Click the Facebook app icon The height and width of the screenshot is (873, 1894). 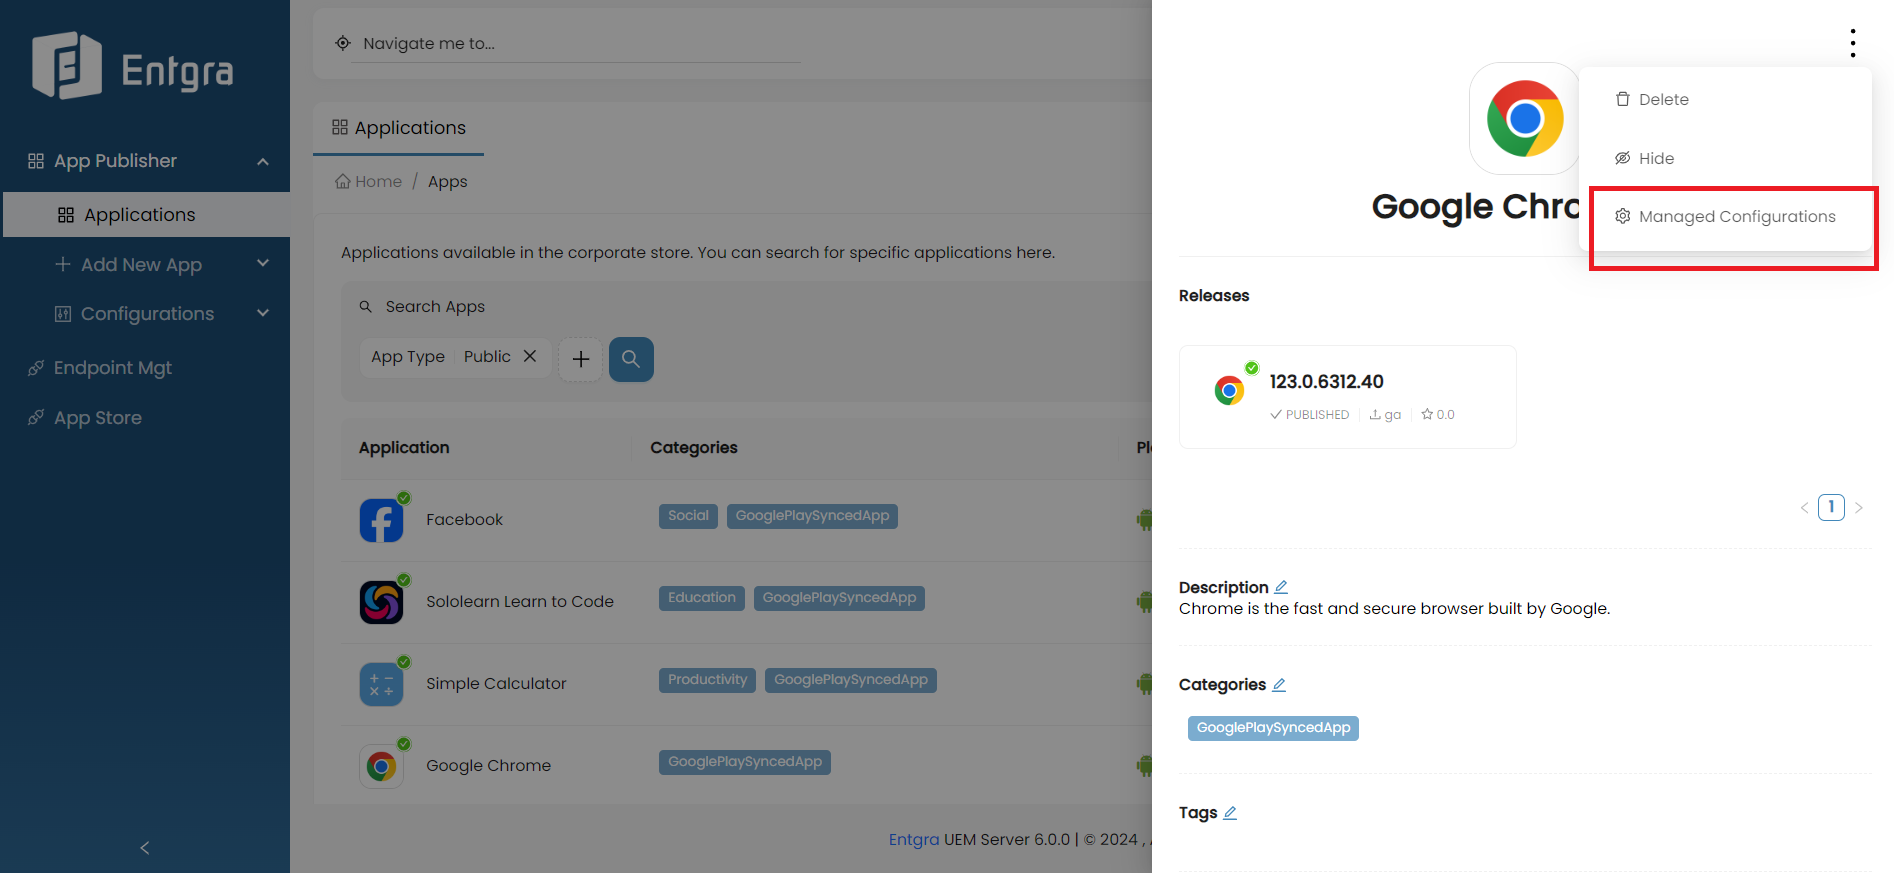(x=382, y=521)
